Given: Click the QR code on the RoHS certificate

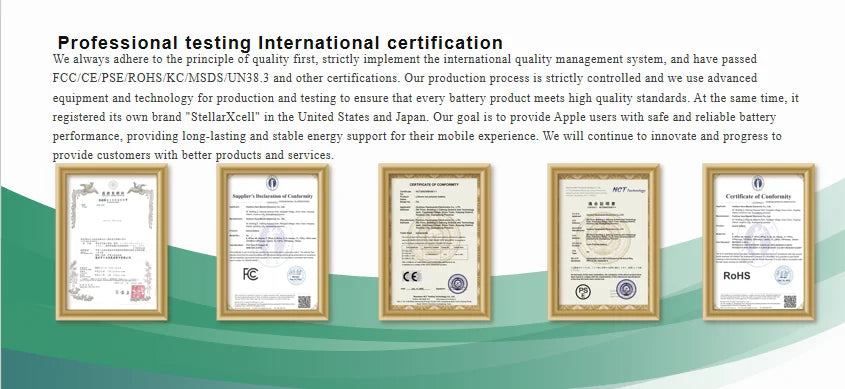Looking at the screenshot, I should click(789, 301).
